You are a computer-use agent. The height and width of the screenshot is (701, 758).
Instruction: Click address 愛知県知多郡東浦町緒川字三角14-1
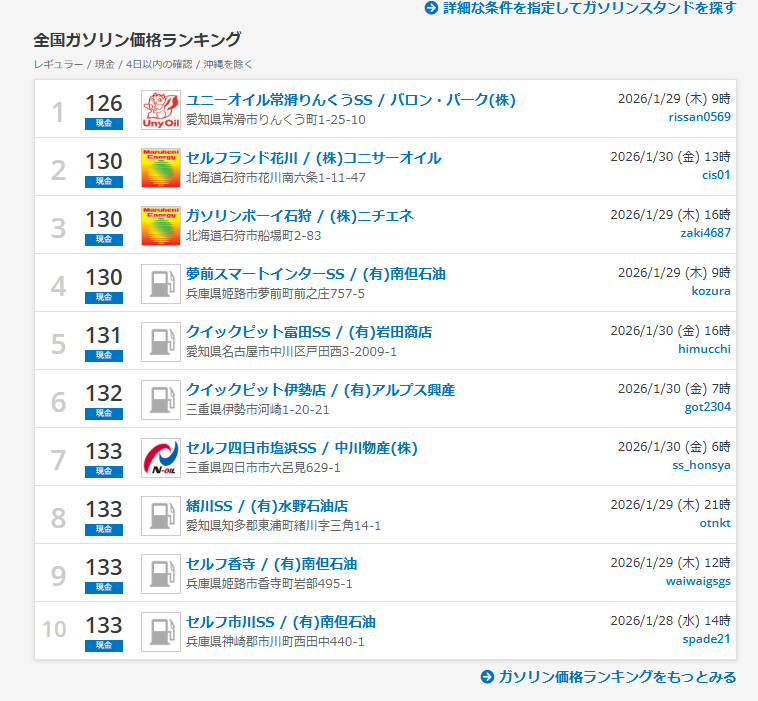tap(283, 526)
